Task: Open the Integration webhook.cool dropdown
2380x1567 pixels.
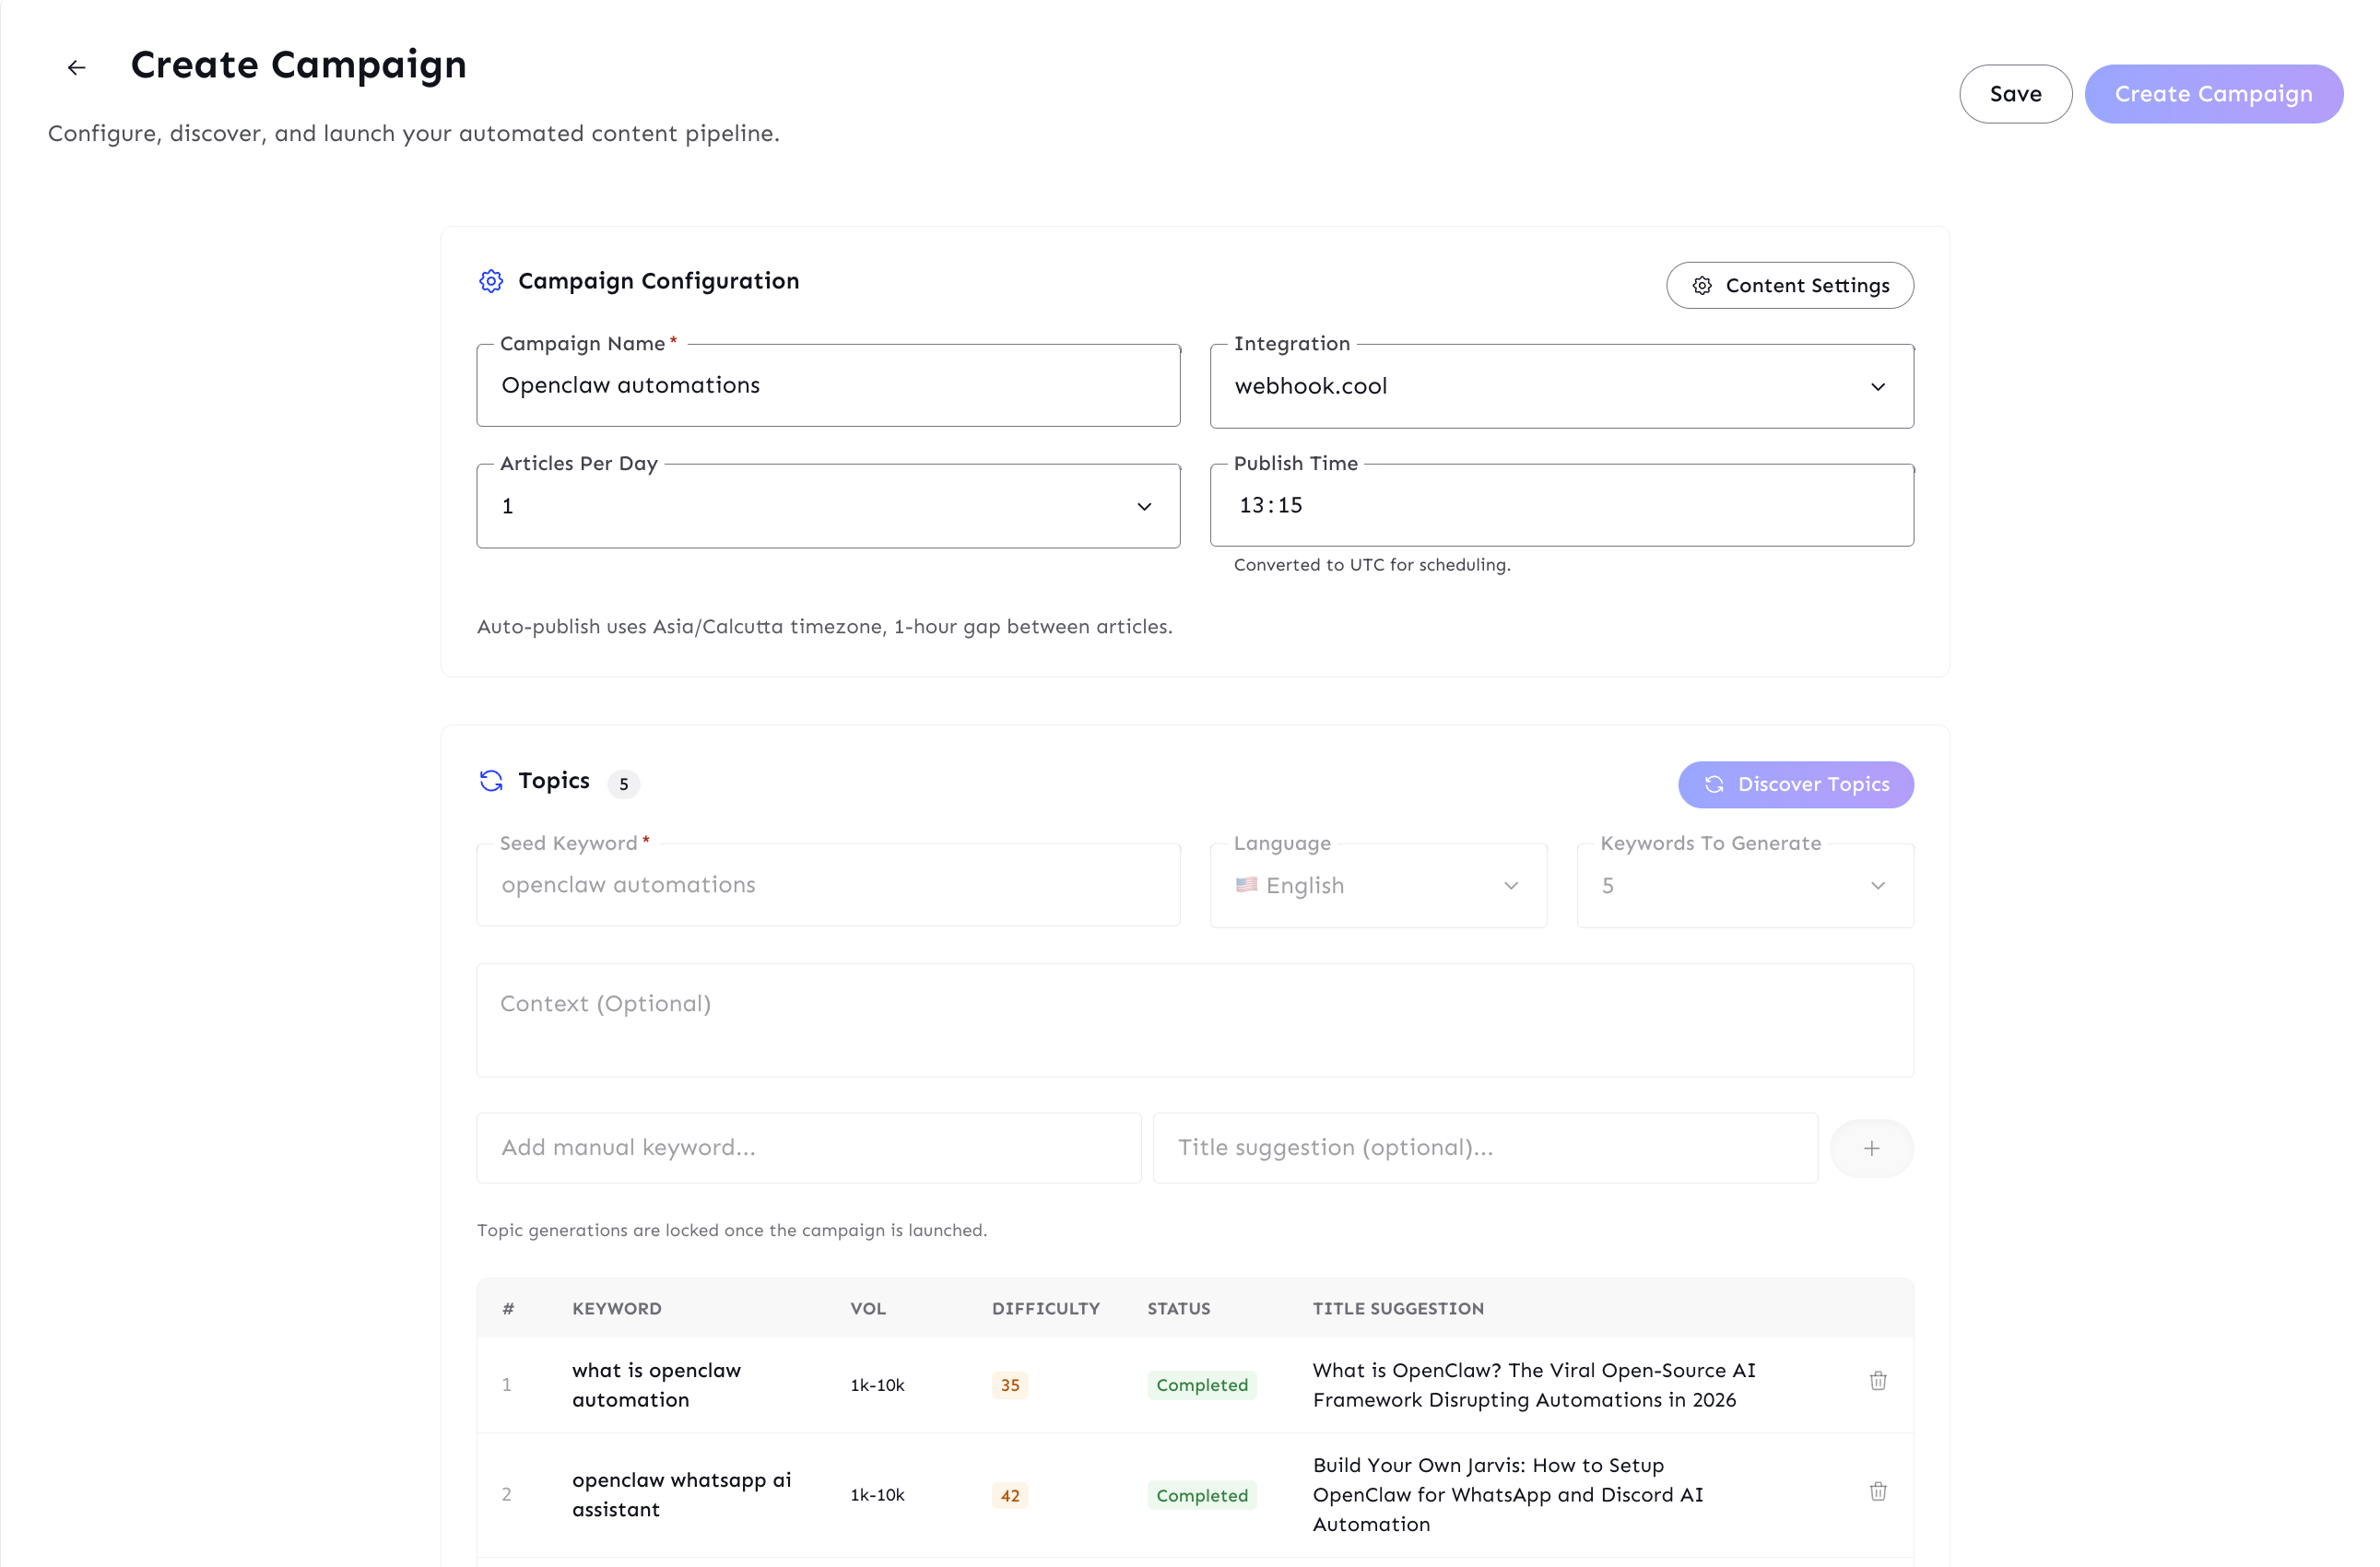Action: [1561, 387]
